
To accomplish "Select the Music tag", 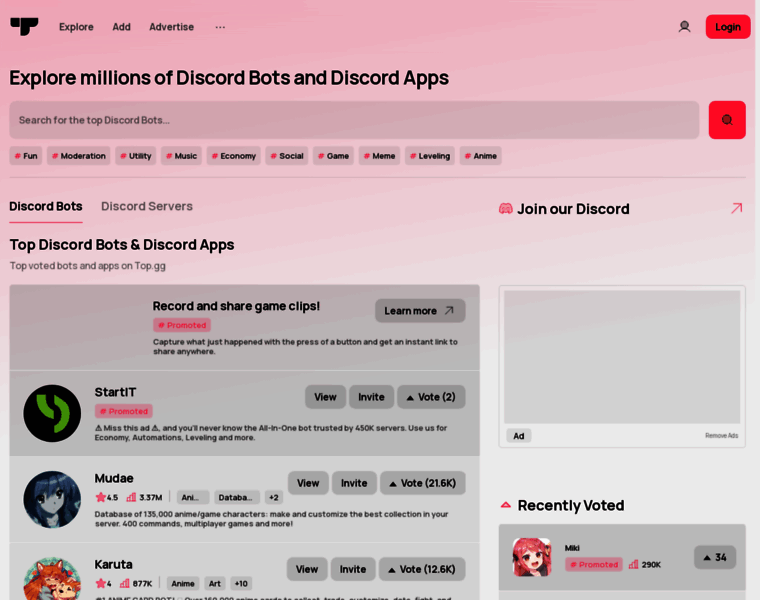I will pyautogui.click(x=181, y=156).
